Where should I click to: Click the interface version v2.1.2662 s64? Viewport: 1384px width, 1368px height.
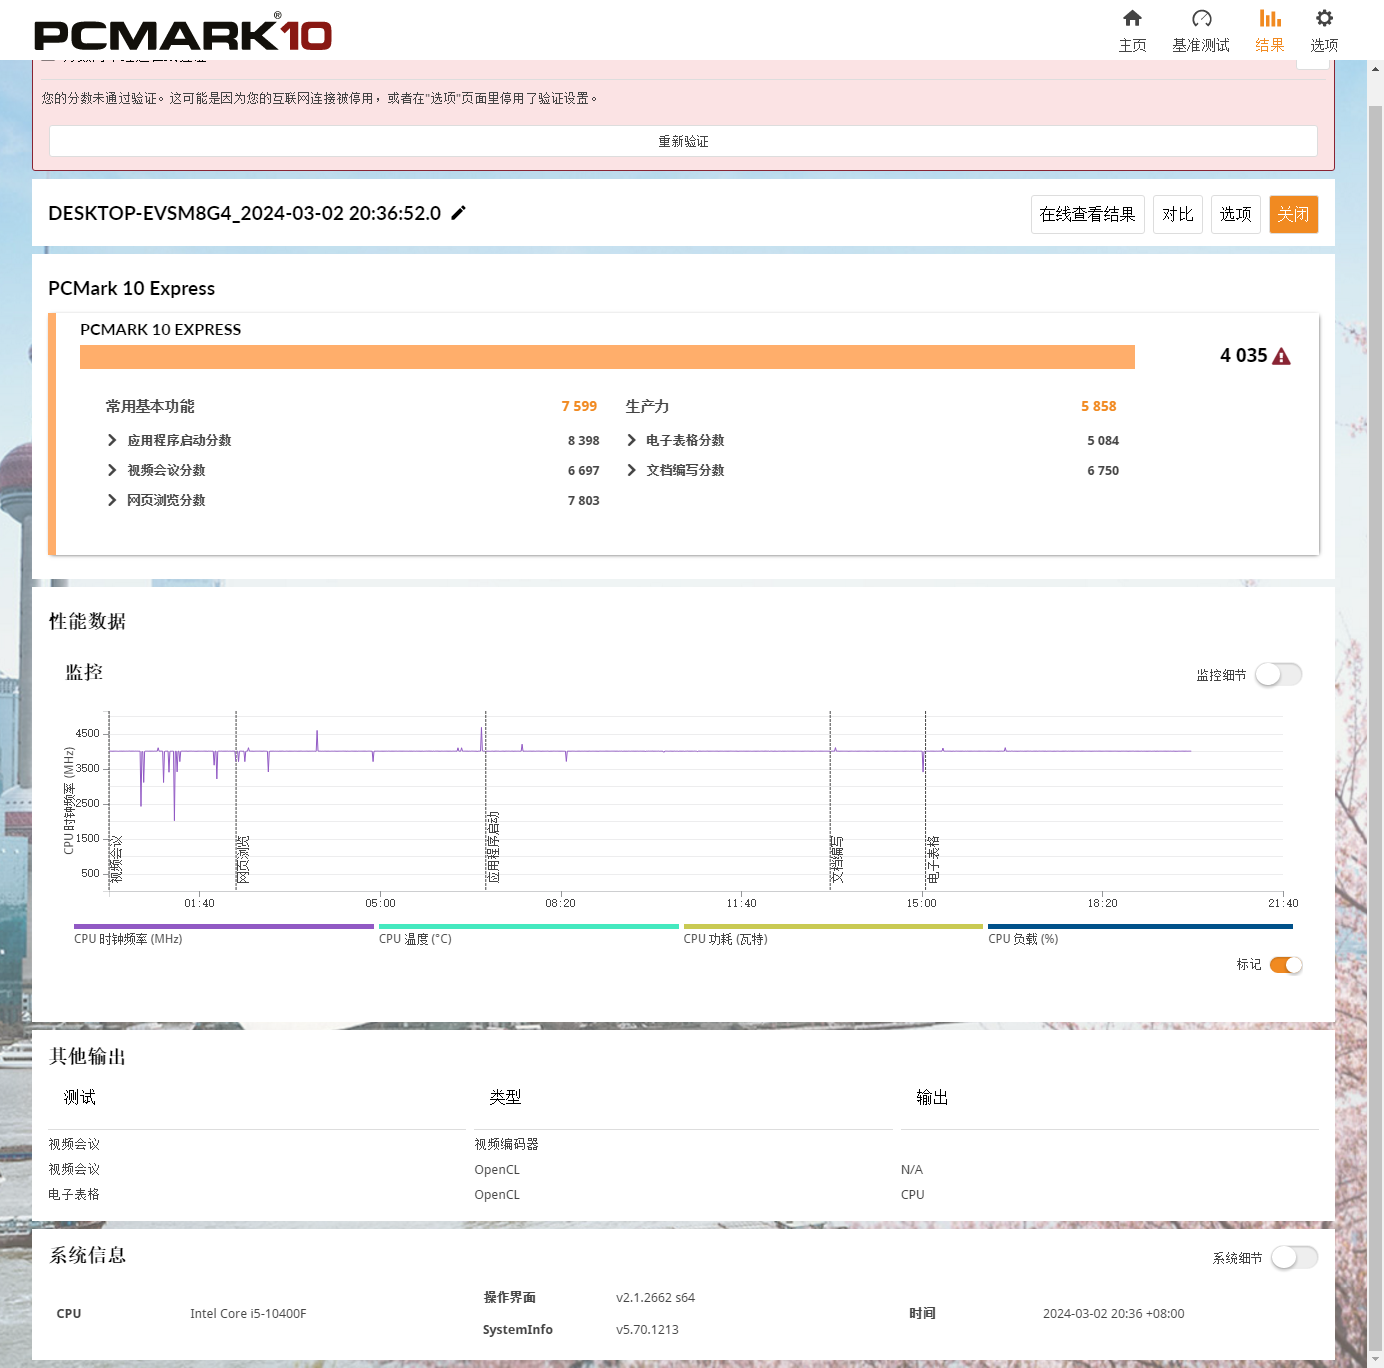click(x=655, y=1297)
